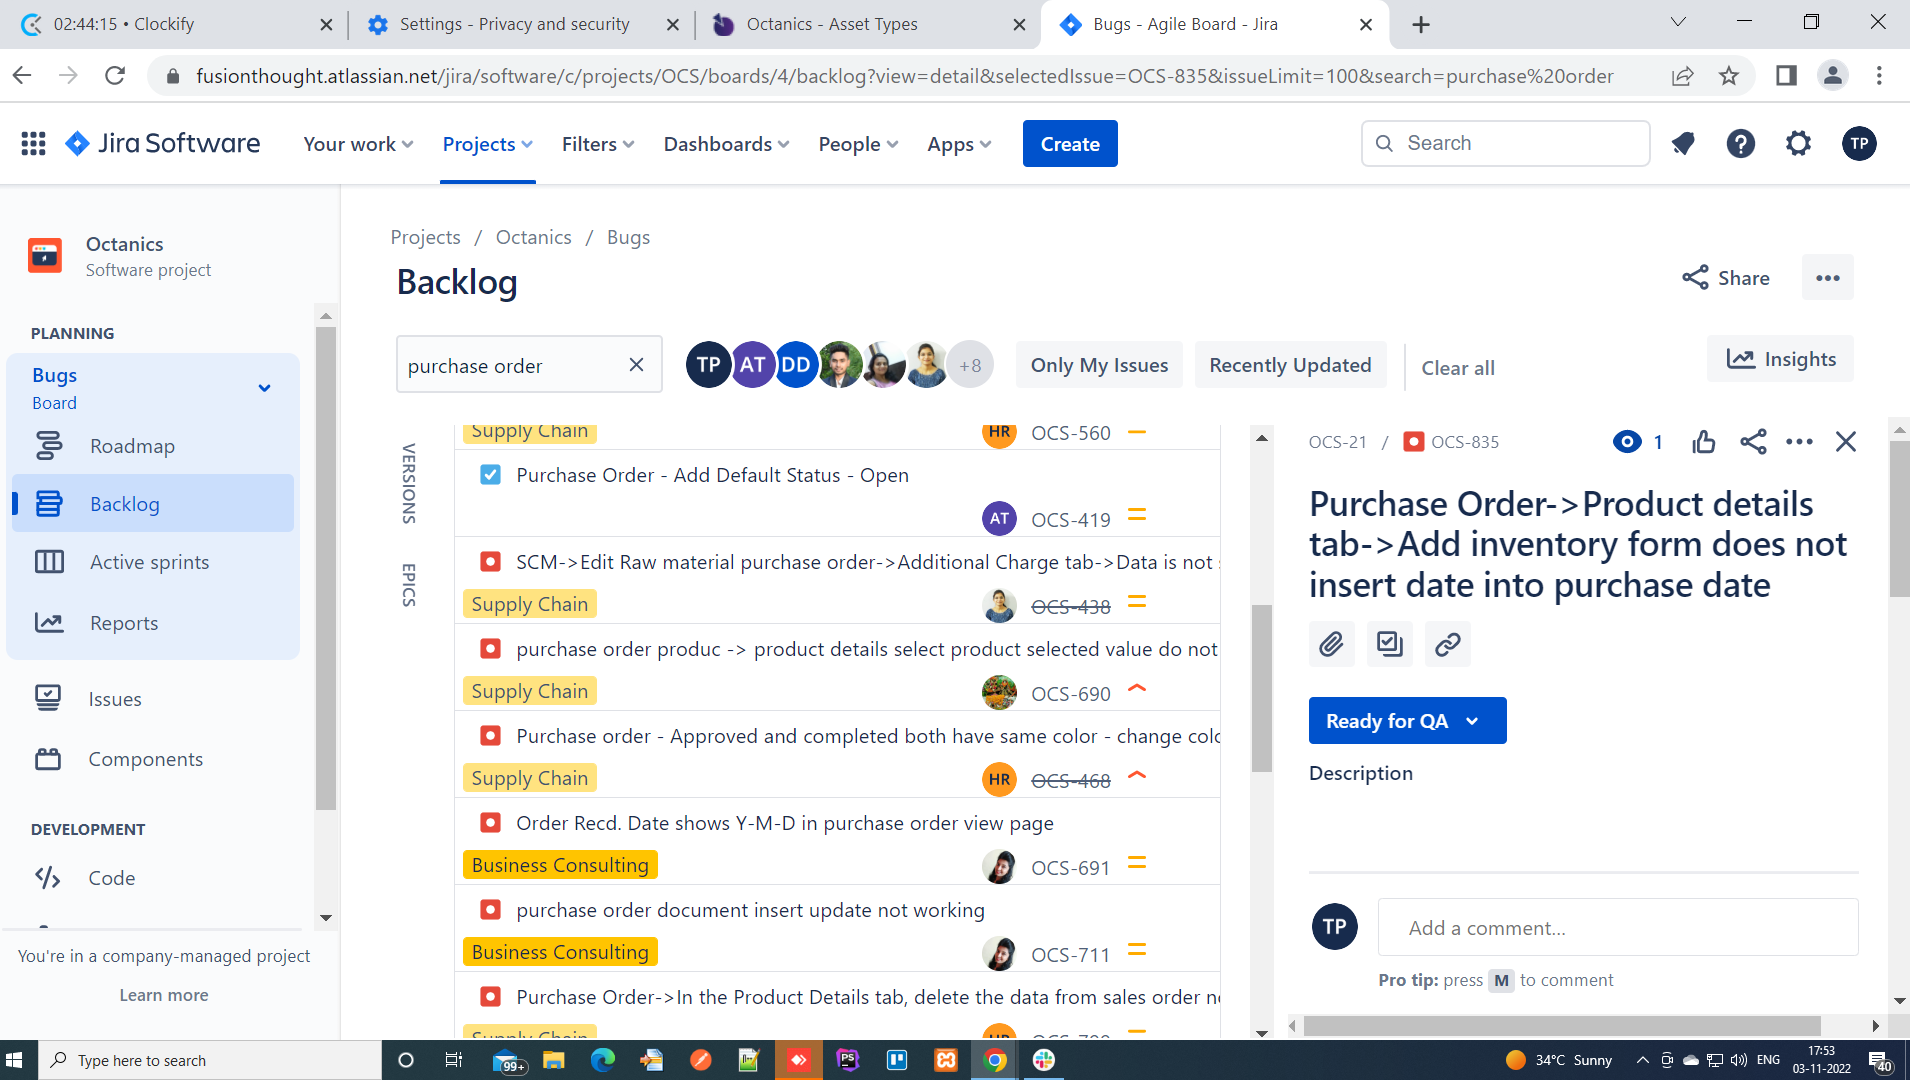Open the Ready for QA status dropdown
This screenshot has width=1910, height=1080.
(1406, 721)
